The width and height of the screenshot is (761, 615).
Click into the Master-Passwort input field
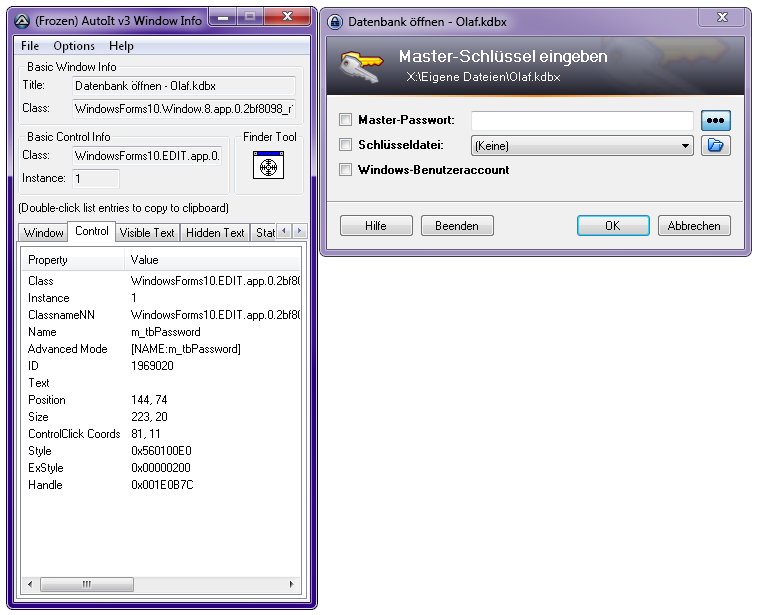tap(582, 121)
